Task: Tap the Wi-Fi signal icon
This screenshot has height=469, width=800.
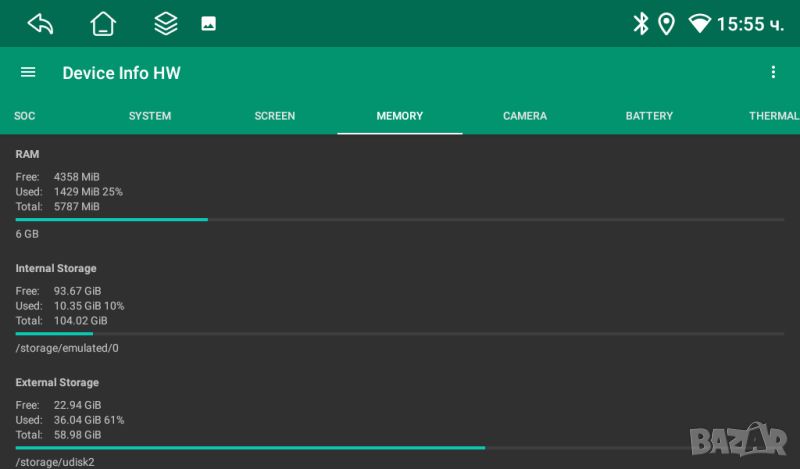Action: (699, 23)
